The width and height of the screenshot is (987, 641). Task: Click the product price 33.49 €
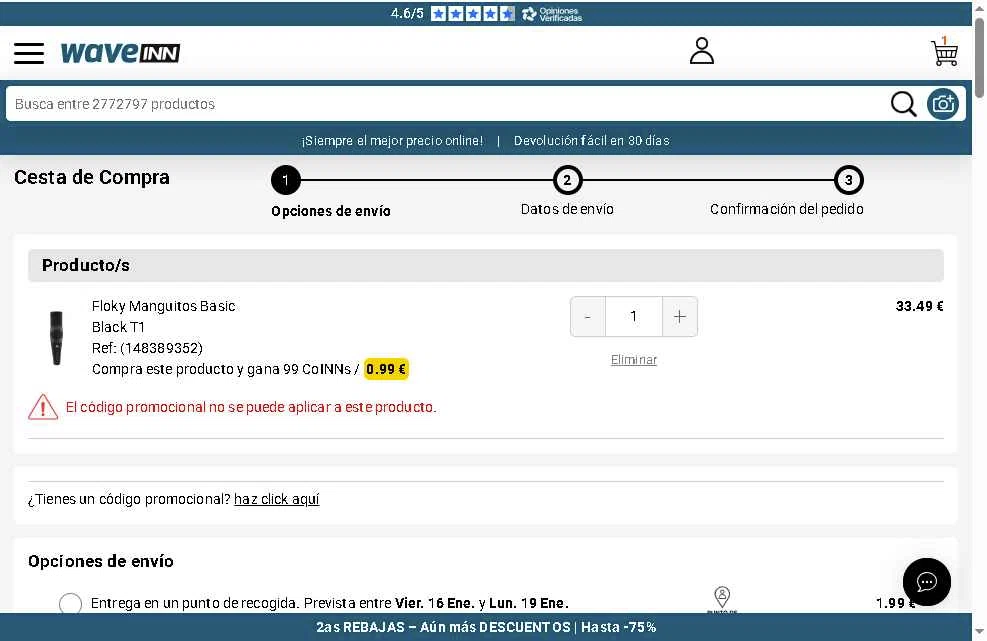pyautogui.click(x=920, y=307)
